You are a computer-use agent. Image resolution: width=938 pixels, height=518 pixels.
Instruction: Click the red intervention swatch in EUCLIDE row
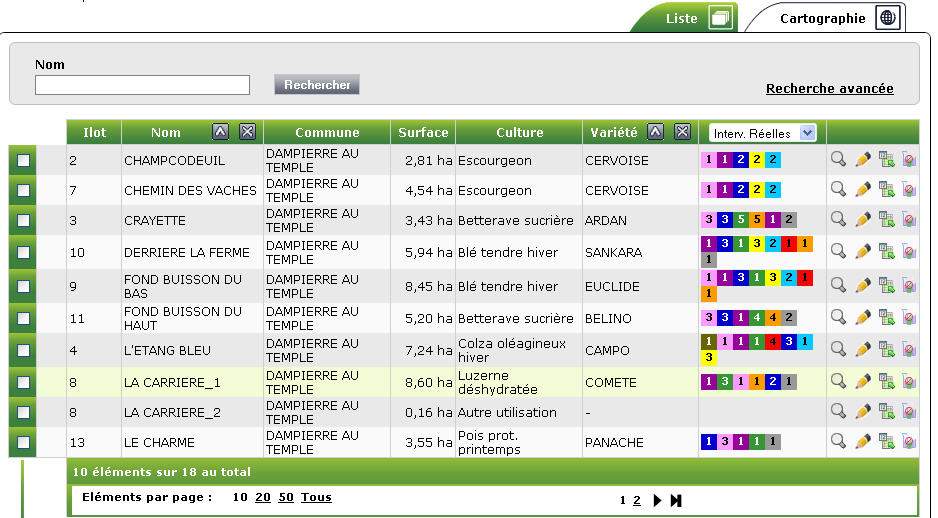pyautogui.click(x=805, y=278)
